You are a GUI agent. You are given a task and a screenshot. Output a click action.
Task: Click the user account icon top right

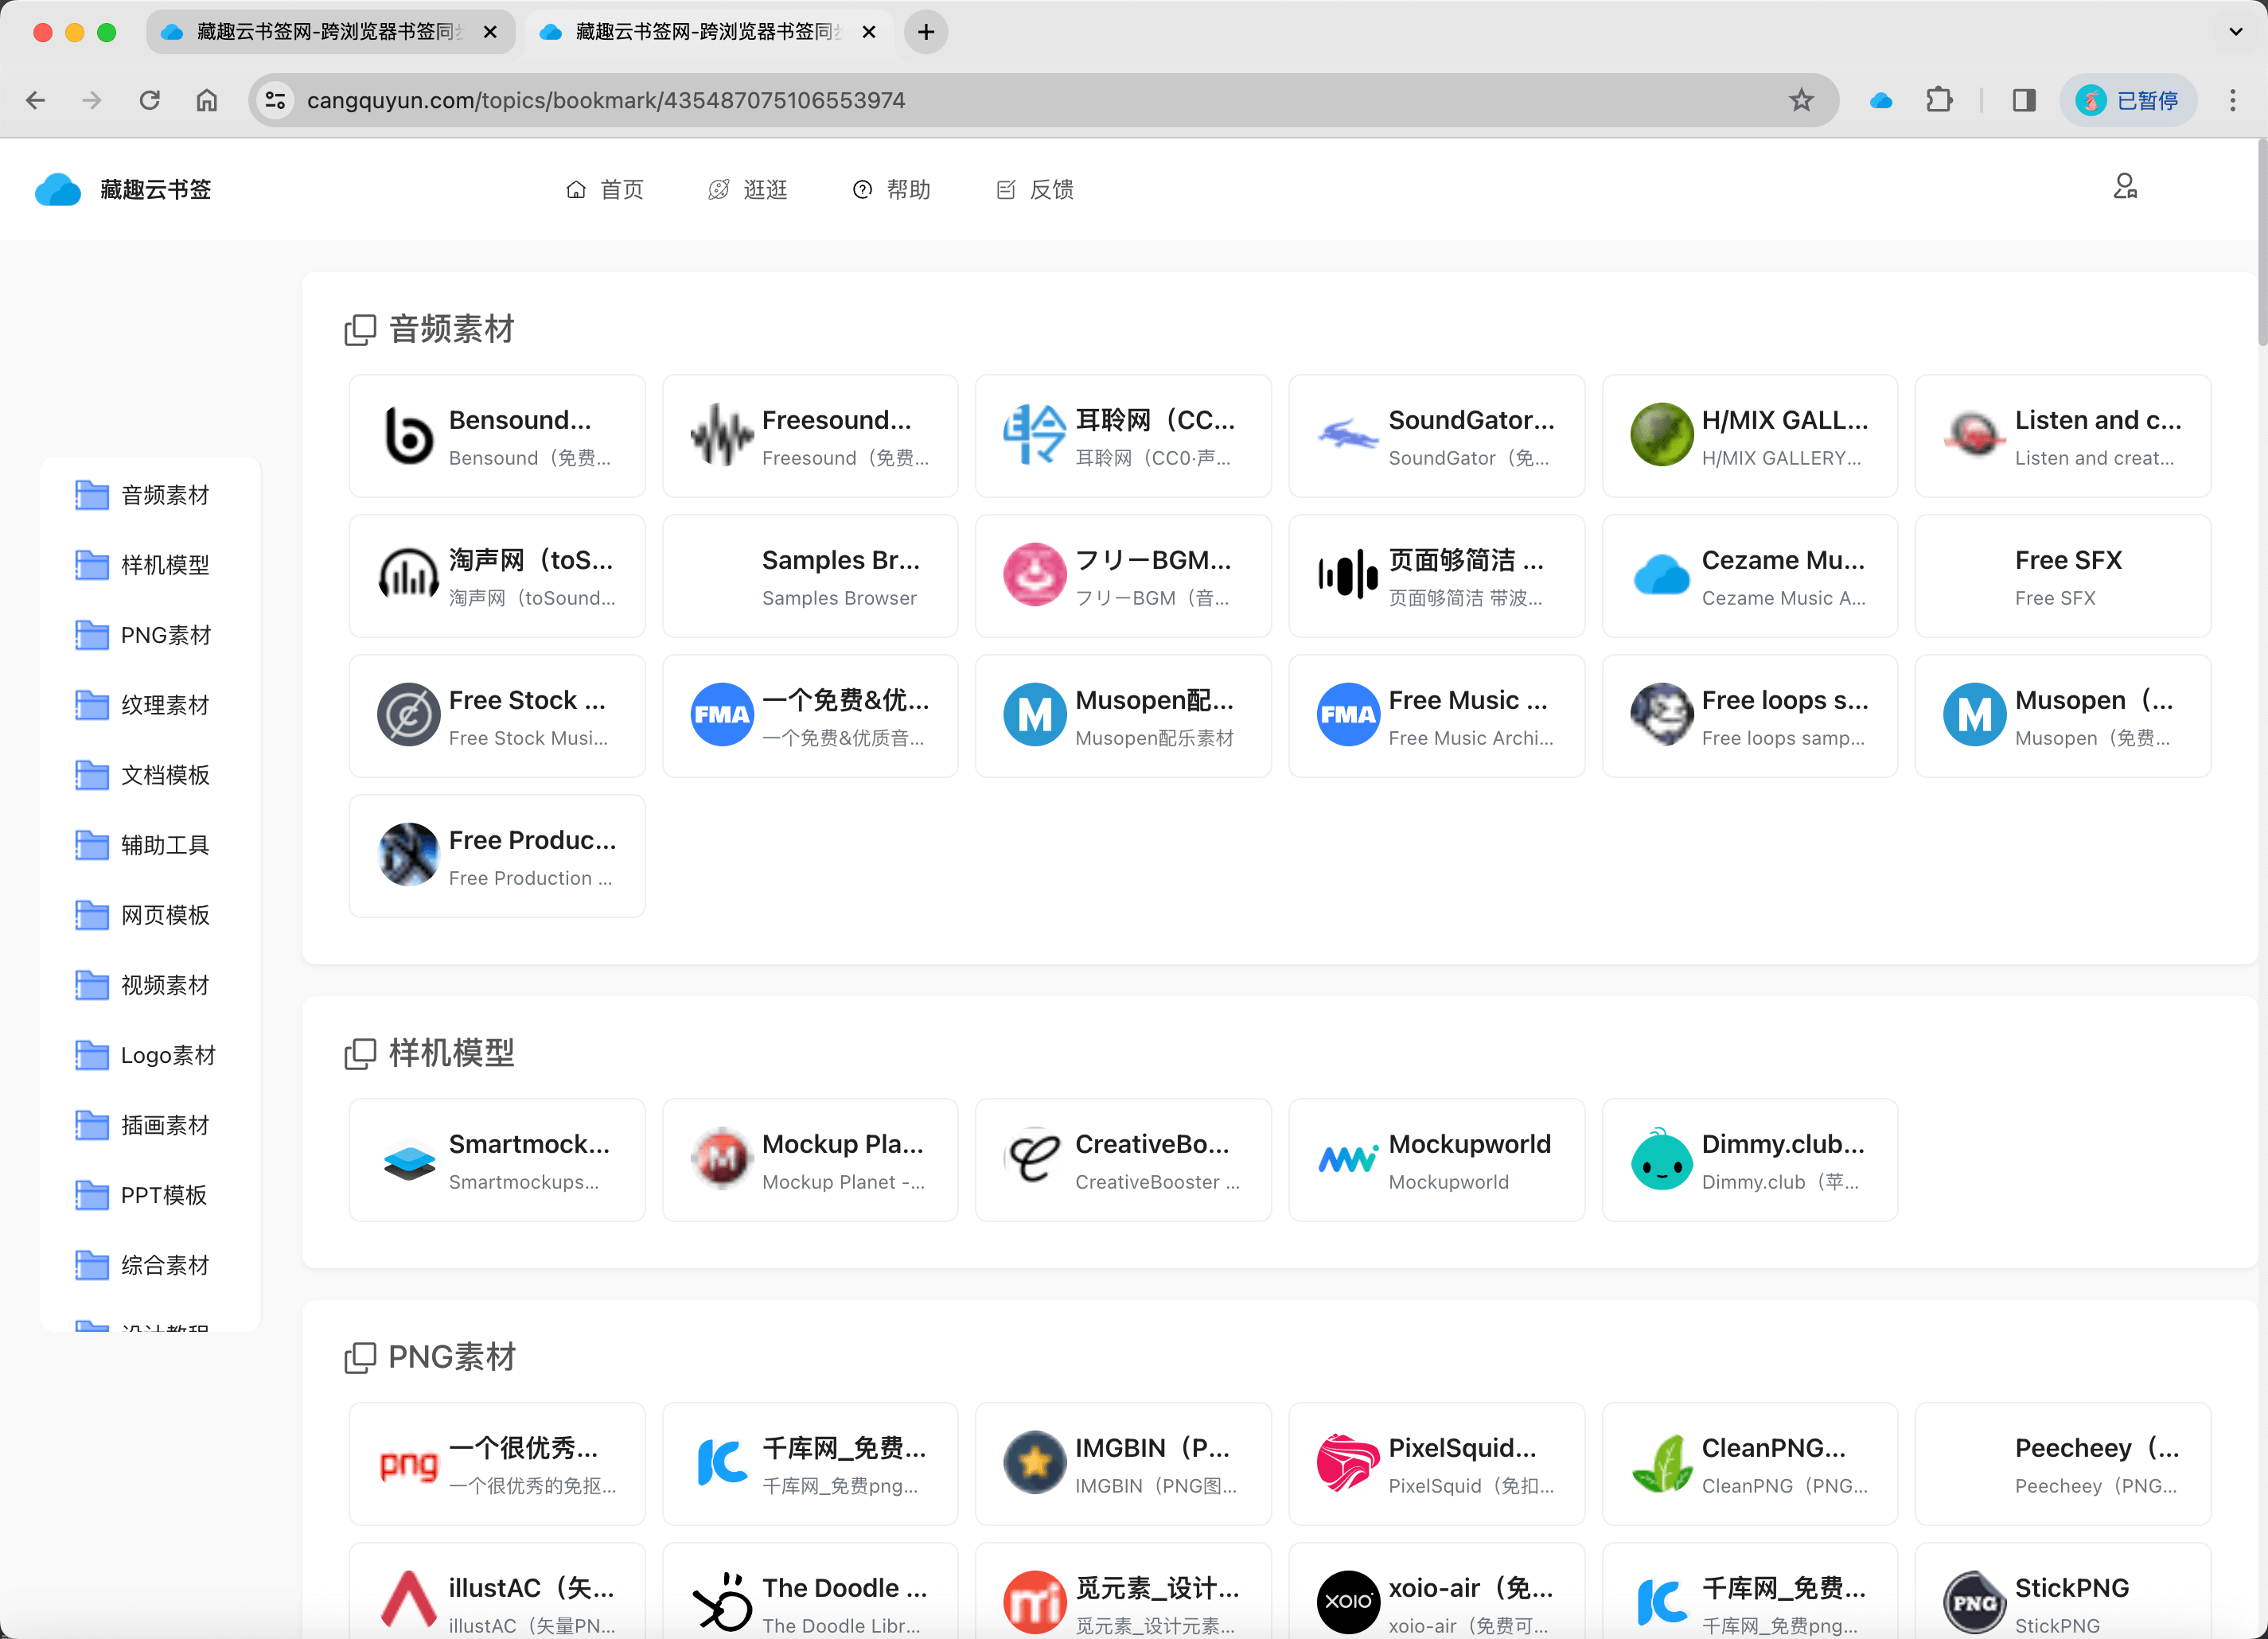(2125, 186)
